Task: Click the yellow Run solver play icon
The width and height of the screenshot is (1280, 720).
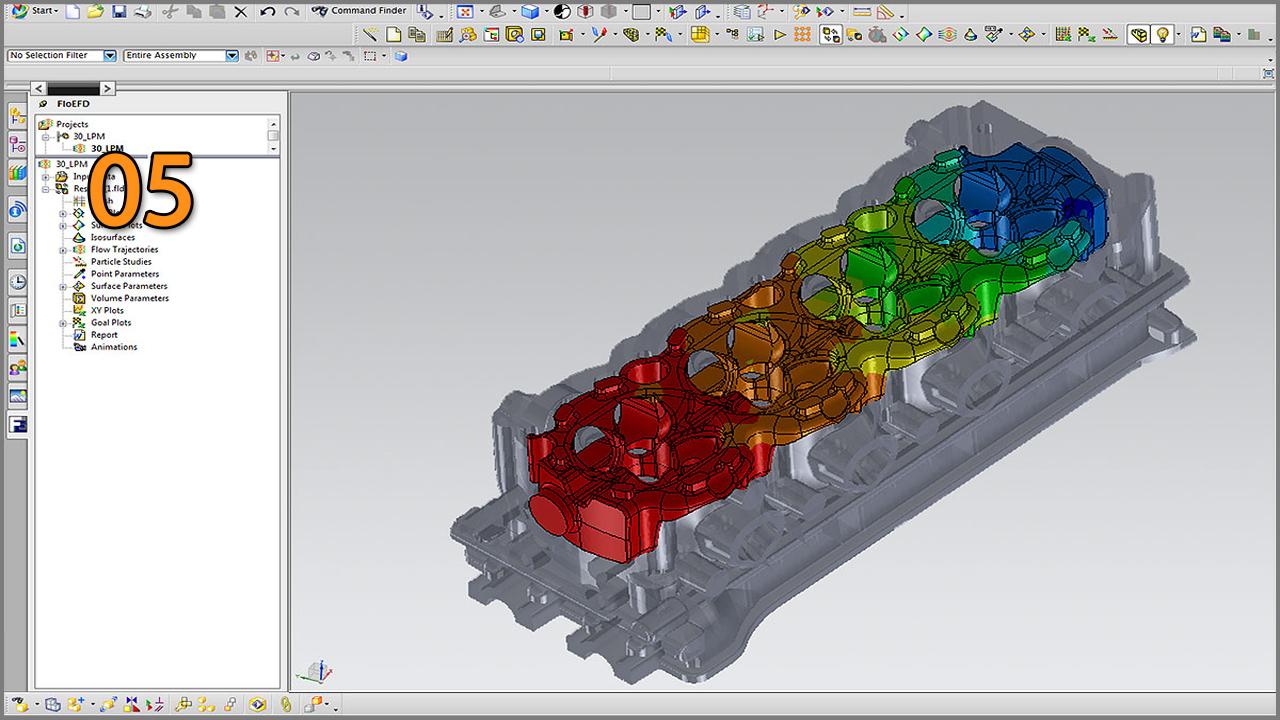Action: pos(780,35)
